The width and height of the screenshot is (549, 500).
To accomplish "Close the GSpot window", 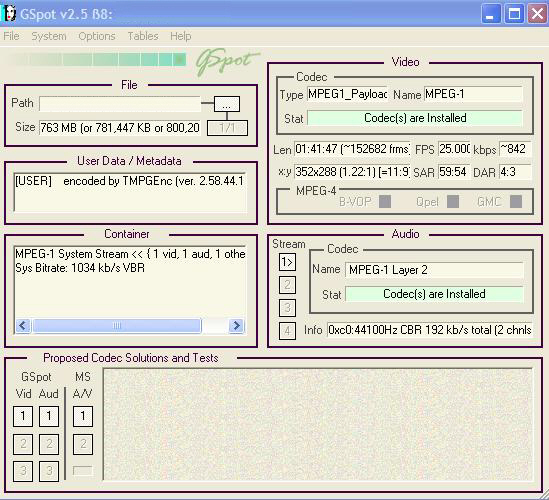I will (537, 14).
